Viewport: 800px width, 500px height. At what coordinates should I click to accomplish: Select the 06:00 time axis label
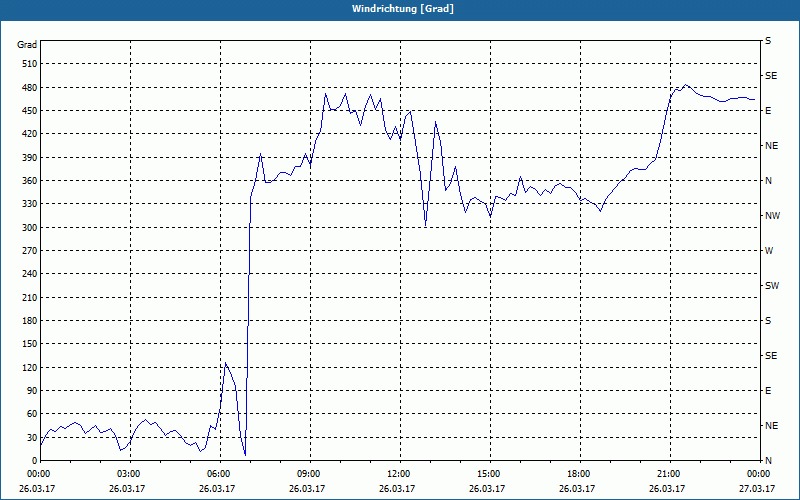[217, 474]
